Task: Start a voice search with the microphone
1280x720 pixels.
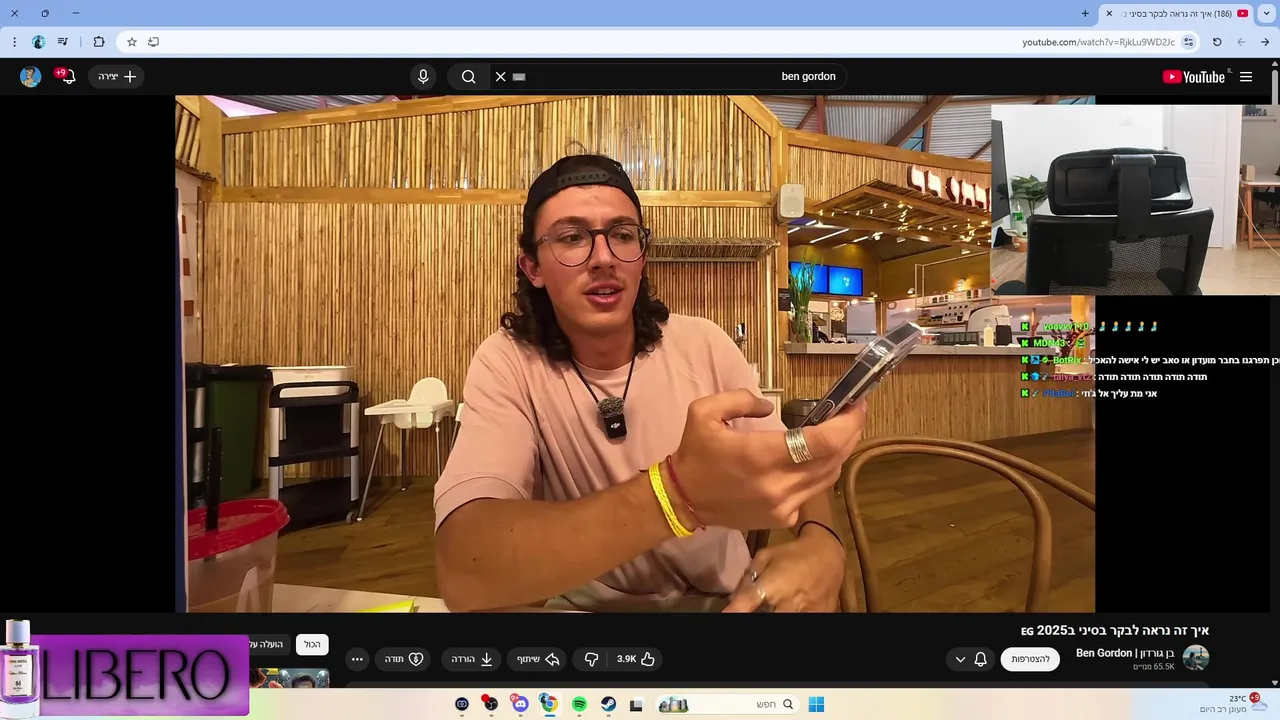Action: (x=423, y=77)
